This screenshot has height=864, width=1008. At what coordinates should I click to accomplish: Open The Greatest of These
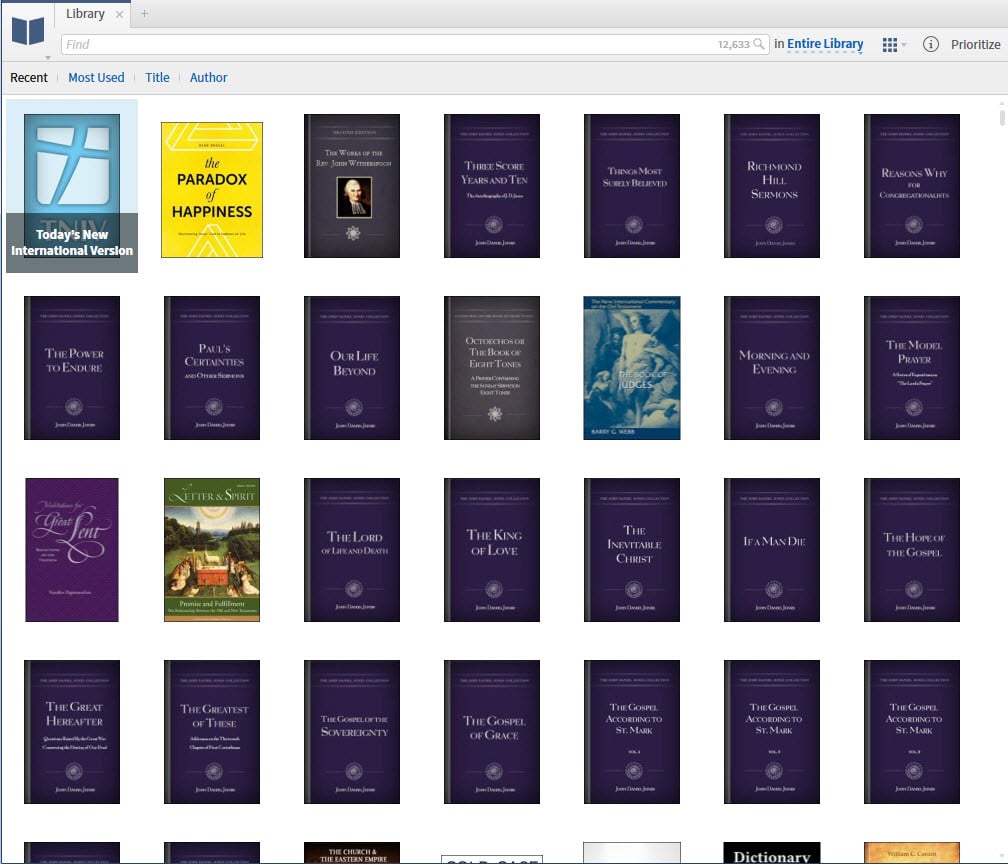(x=212, y=732)
